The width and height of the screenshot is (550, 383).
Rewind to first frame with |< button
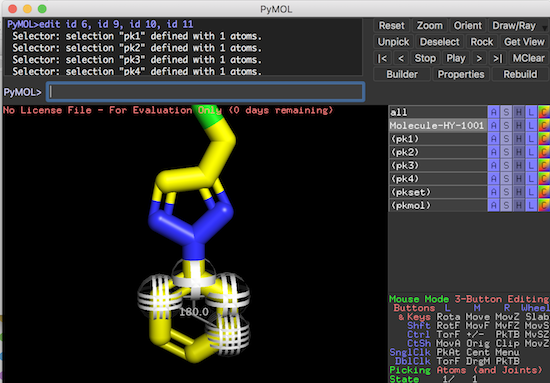click(x=382, y=58)
